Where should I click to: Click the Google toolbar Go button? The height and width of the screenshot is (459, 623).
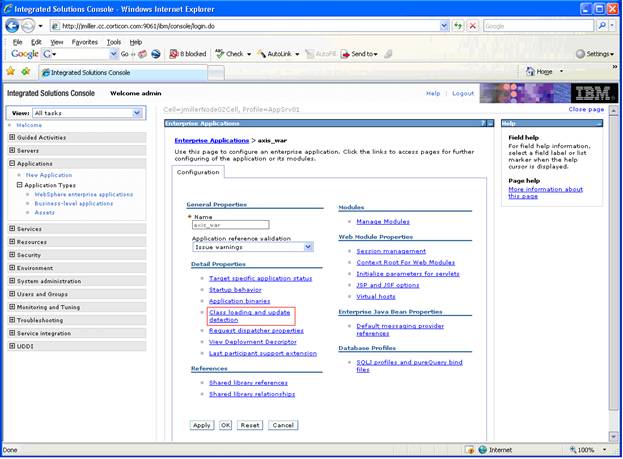pyautogui.click(x=124, y=54)
